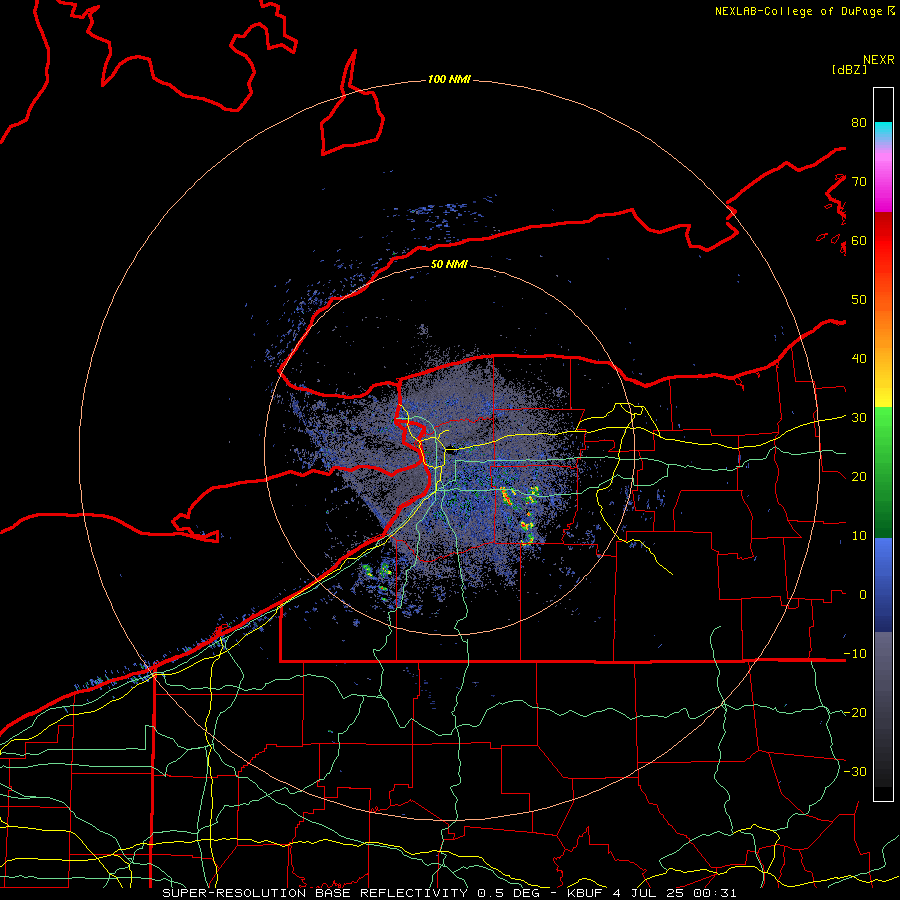Screen dimensions: 900x900
Task: Click the cyan top segment of the color bar
Action: coord(883,131)
